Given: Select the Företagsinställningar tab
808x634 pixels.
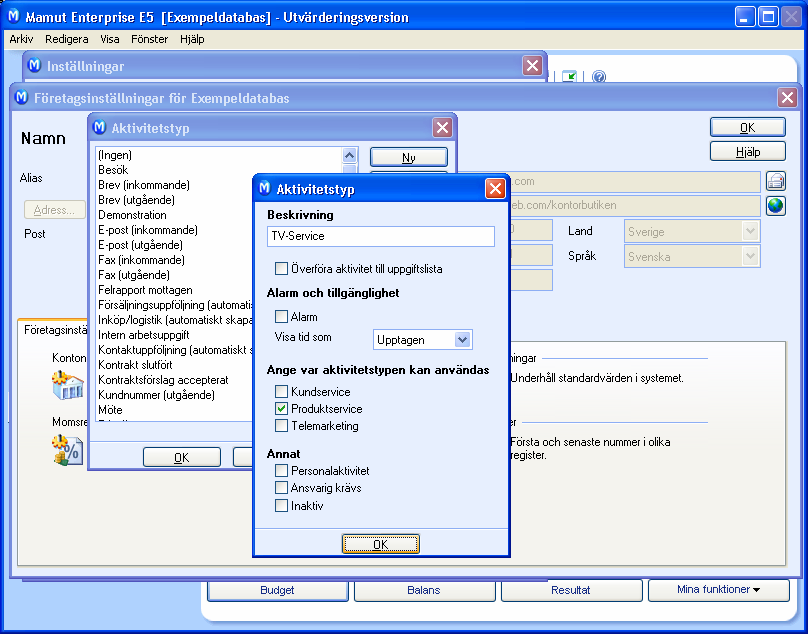Looking at the screenshot, I should click(x=54, y=330).
